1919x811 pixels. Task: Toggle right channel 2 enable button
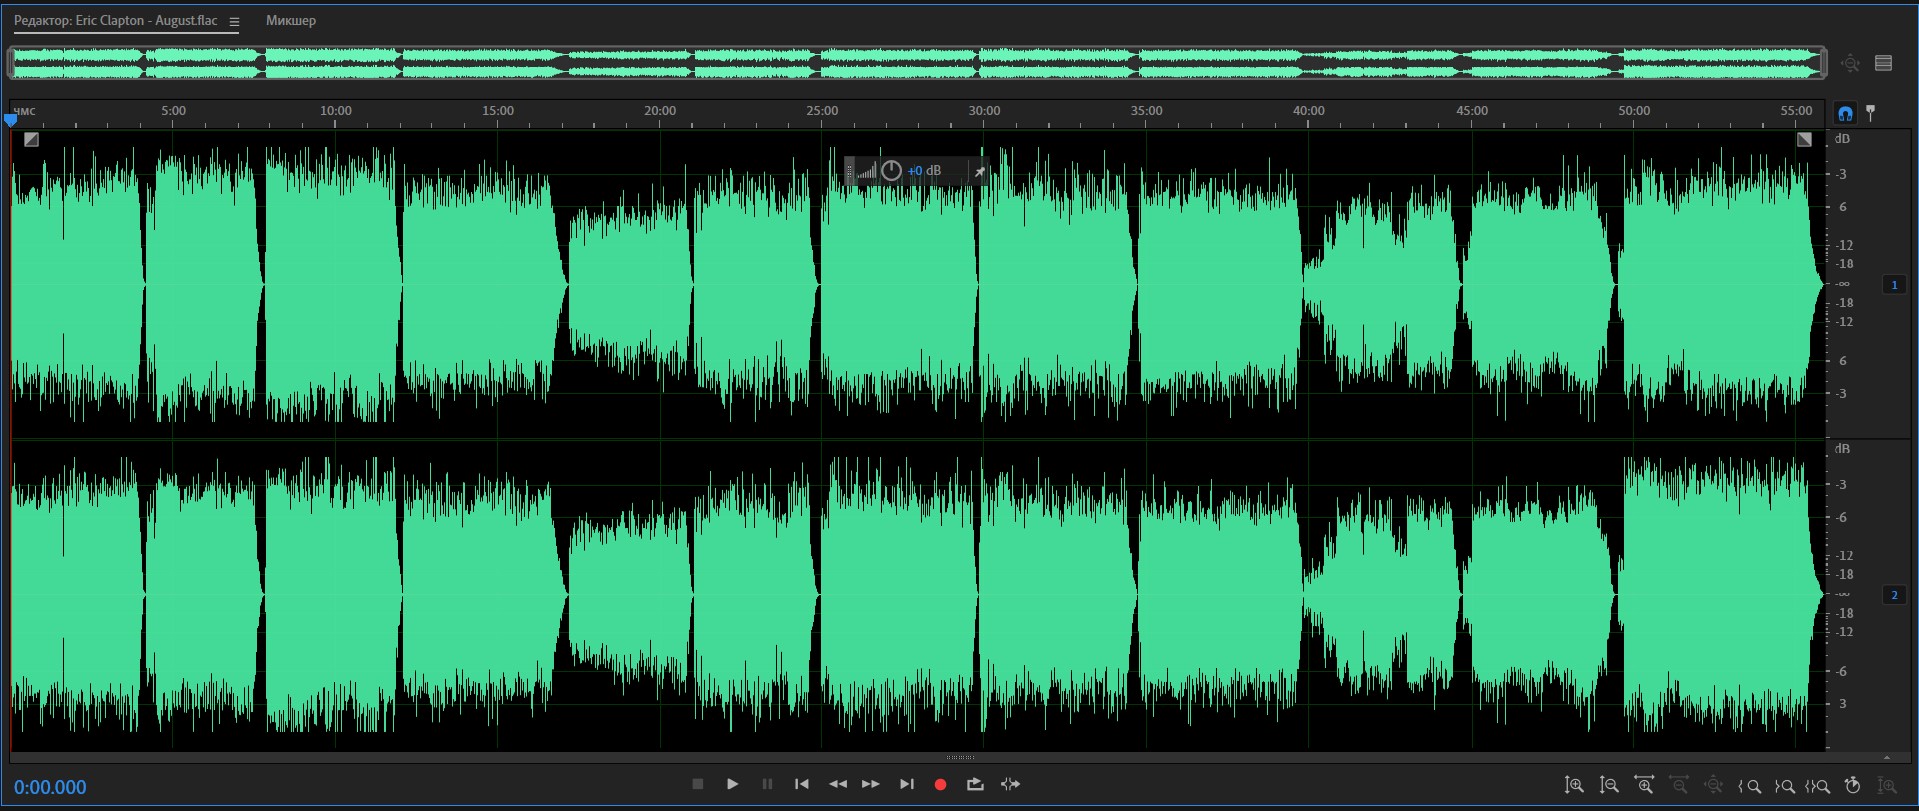click(x=1894, y=595)
